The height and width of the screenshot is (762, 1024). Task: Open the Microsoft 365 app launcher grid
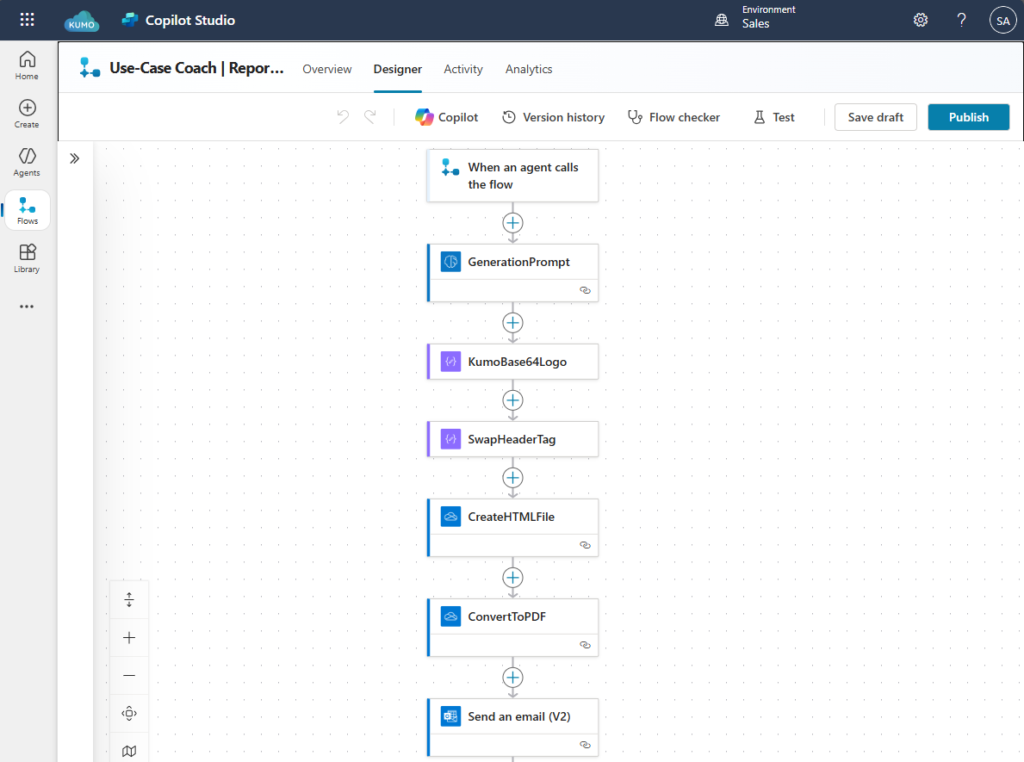[x=27, y=19]
